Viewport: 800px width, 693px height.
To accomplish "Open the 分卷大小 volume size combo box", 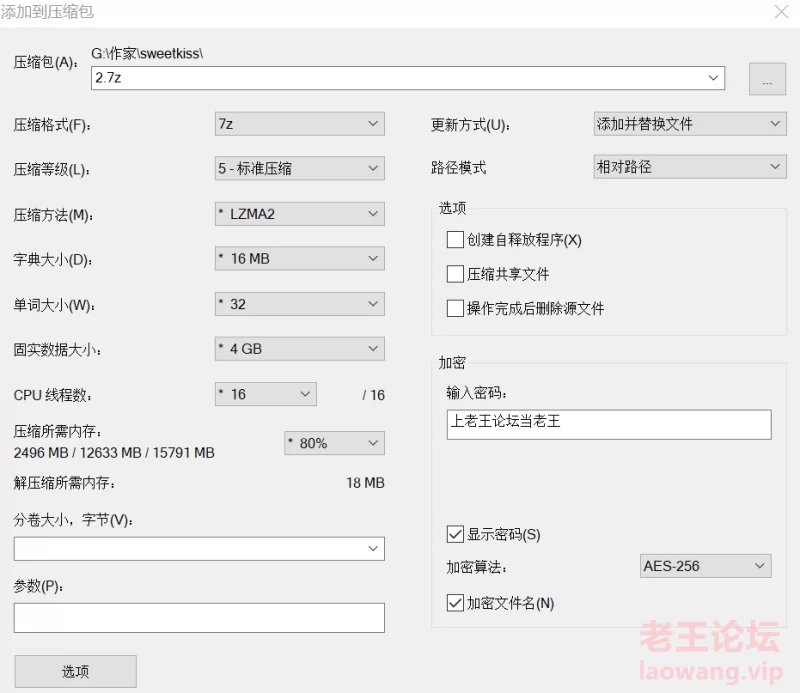I will [x=199, y=549].
